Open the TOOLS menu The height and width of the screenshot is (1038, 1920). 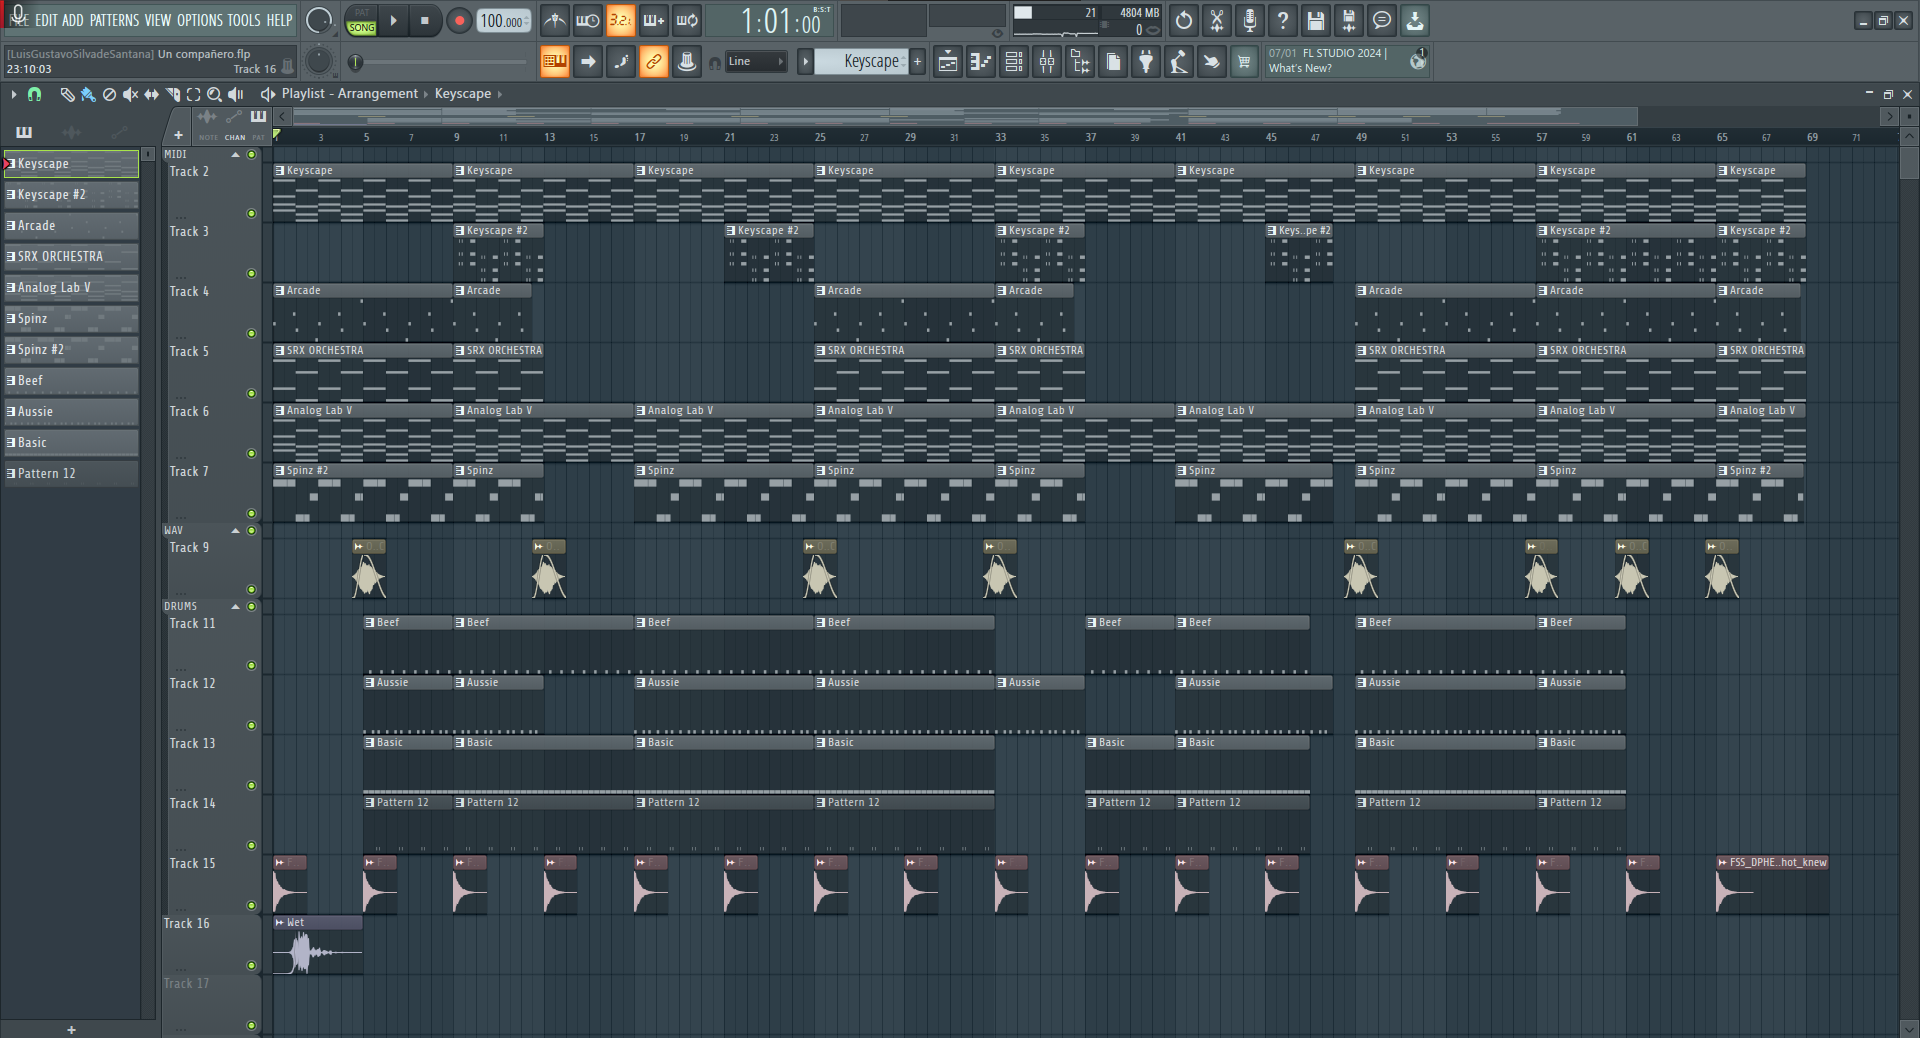click(x=244, y=20)
